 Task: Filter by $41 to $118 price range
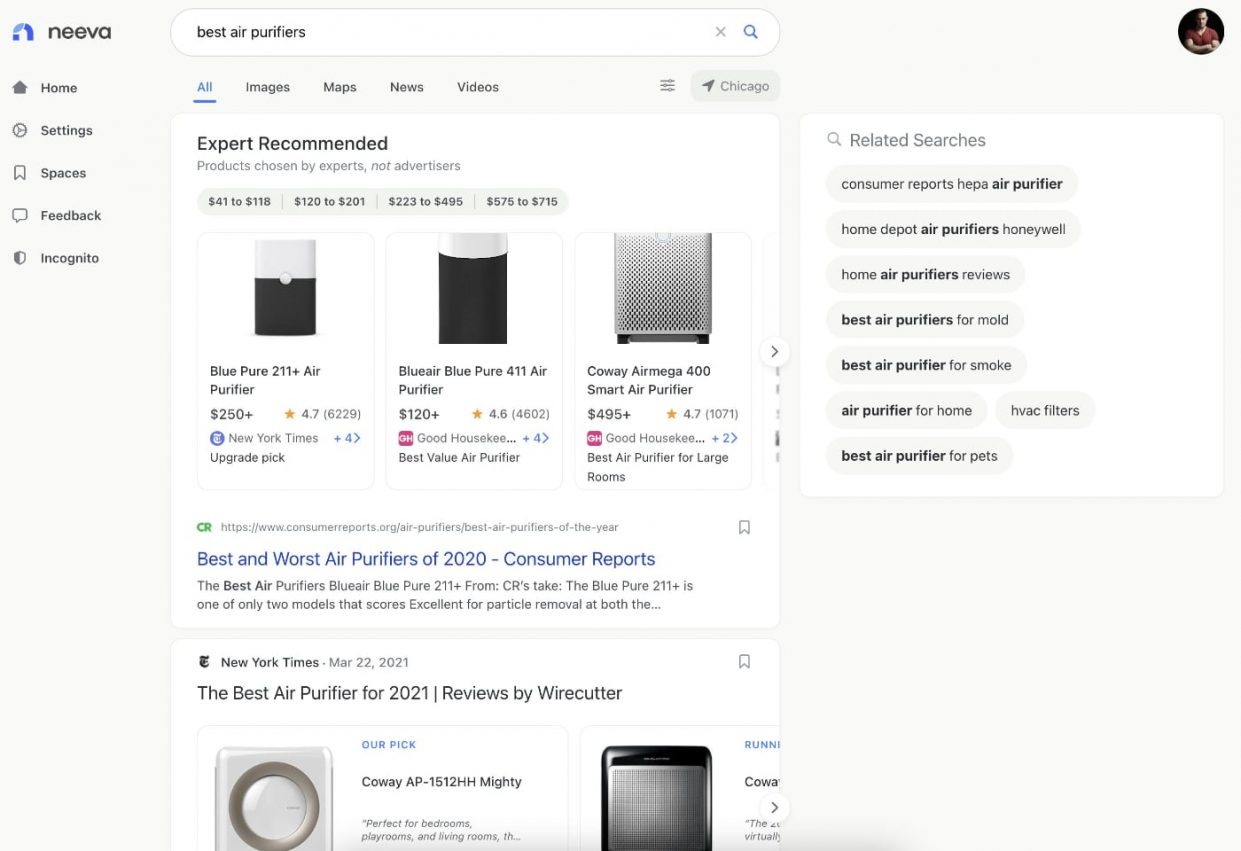coord(239,201)
